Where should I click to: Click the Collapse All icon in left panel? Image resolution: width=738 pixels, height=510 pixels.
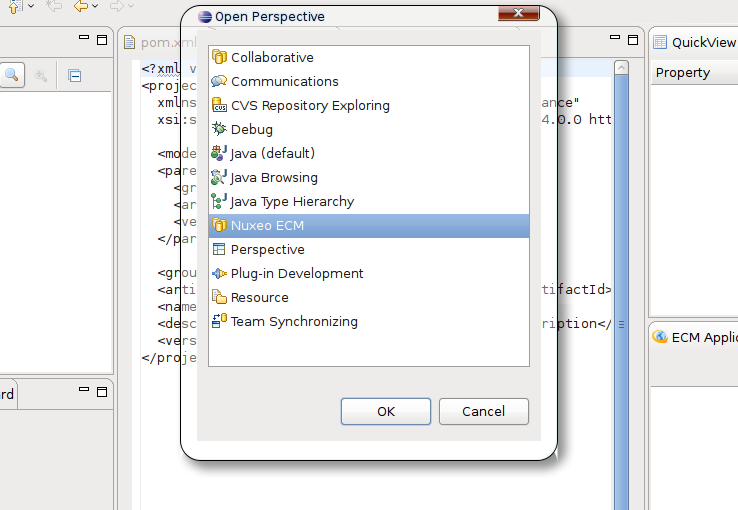click(x=74, y=75)
